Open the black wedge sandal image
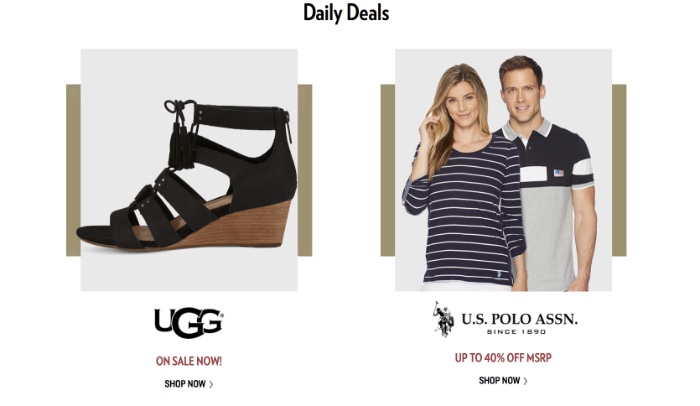Image resolution: width=700 pixels, height=406 pixels. (x=189, y=170)
